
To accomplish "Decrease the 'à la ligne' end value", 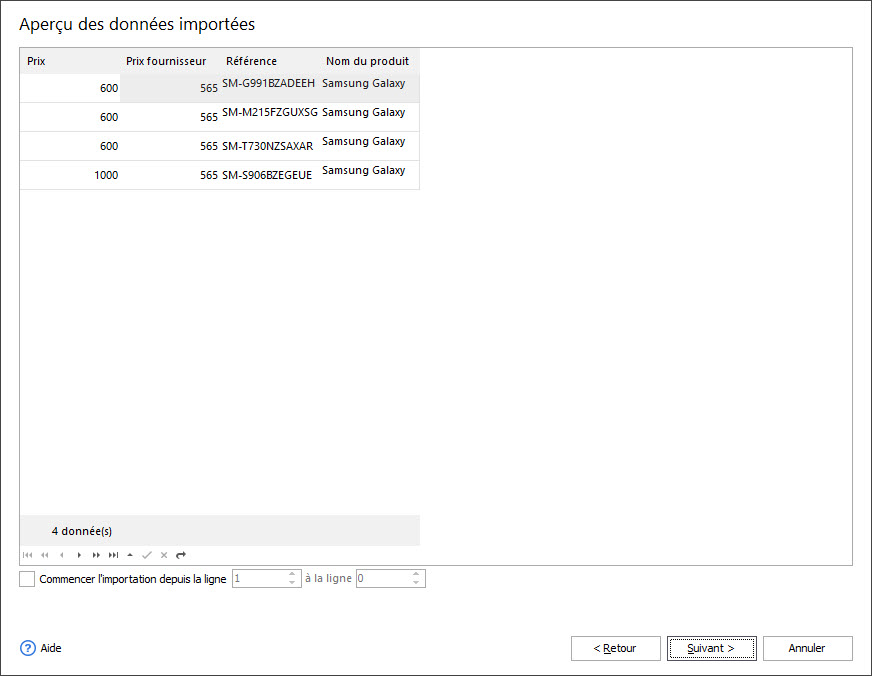I will tap(416, 583).
